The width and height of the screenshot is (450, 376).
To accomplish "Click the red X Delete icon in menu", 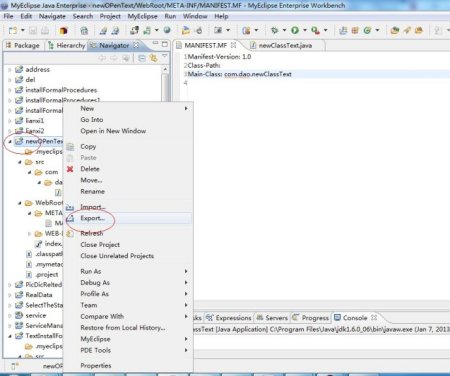I will [x=70, y=169].
